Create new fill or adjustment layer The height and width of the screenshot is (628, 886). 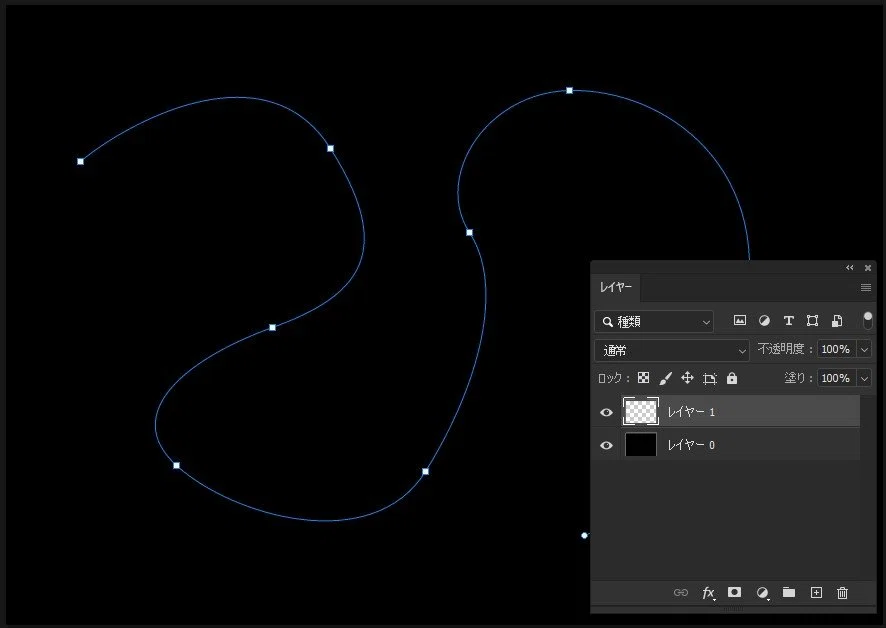(x=762, y=592)
